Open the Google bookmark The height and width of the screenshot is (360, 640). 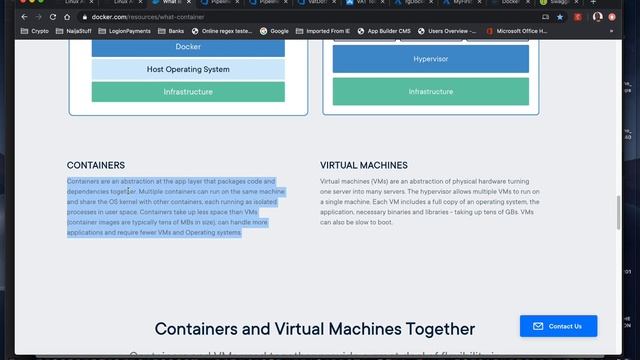pos(274,31)
